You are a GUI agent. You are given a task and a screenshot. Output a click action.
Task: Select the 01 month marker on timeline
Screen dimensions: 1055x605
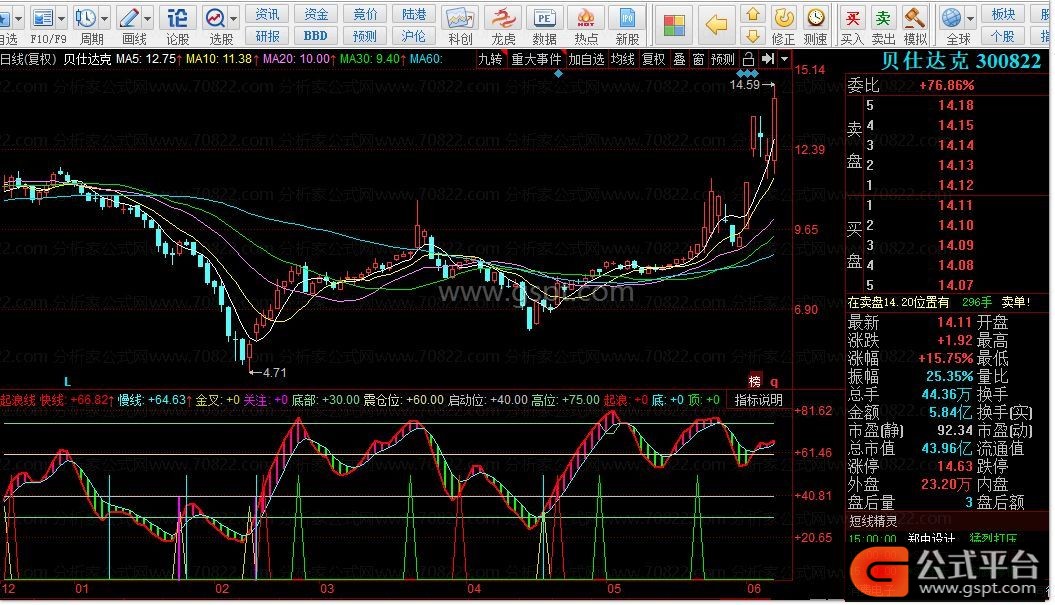[81, 589]
